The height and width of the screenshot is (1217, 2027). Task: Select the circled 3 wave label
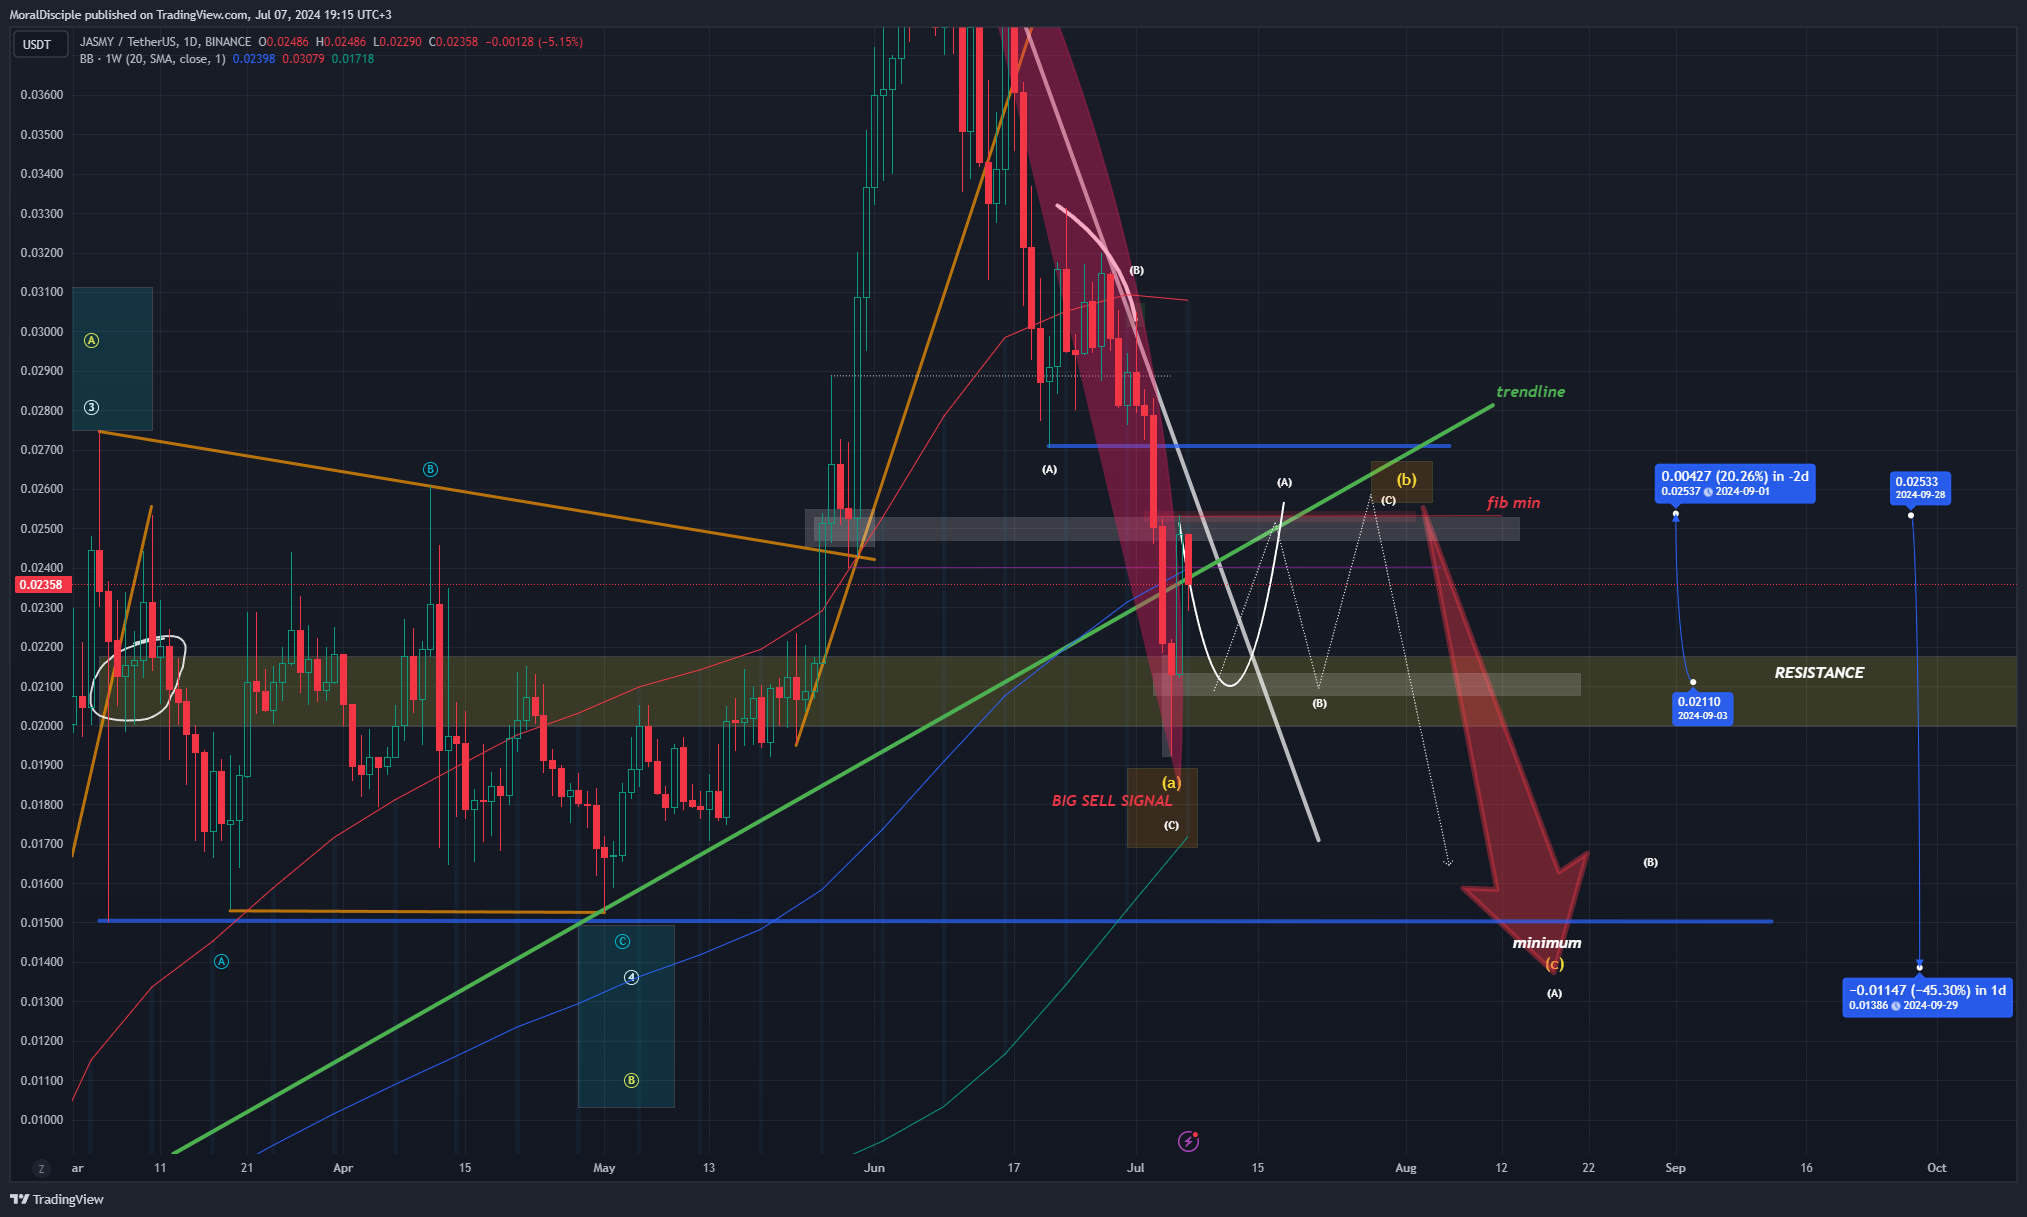click(x=92, y=407)
